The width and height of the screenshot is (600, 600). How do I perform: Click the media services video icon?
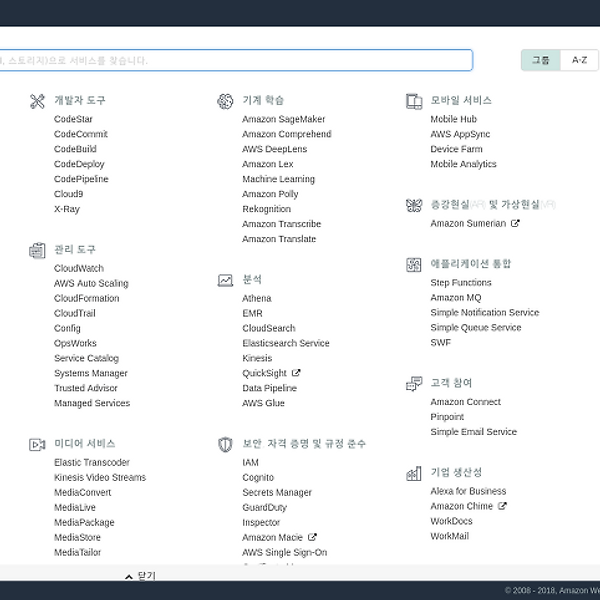[37, 445]
